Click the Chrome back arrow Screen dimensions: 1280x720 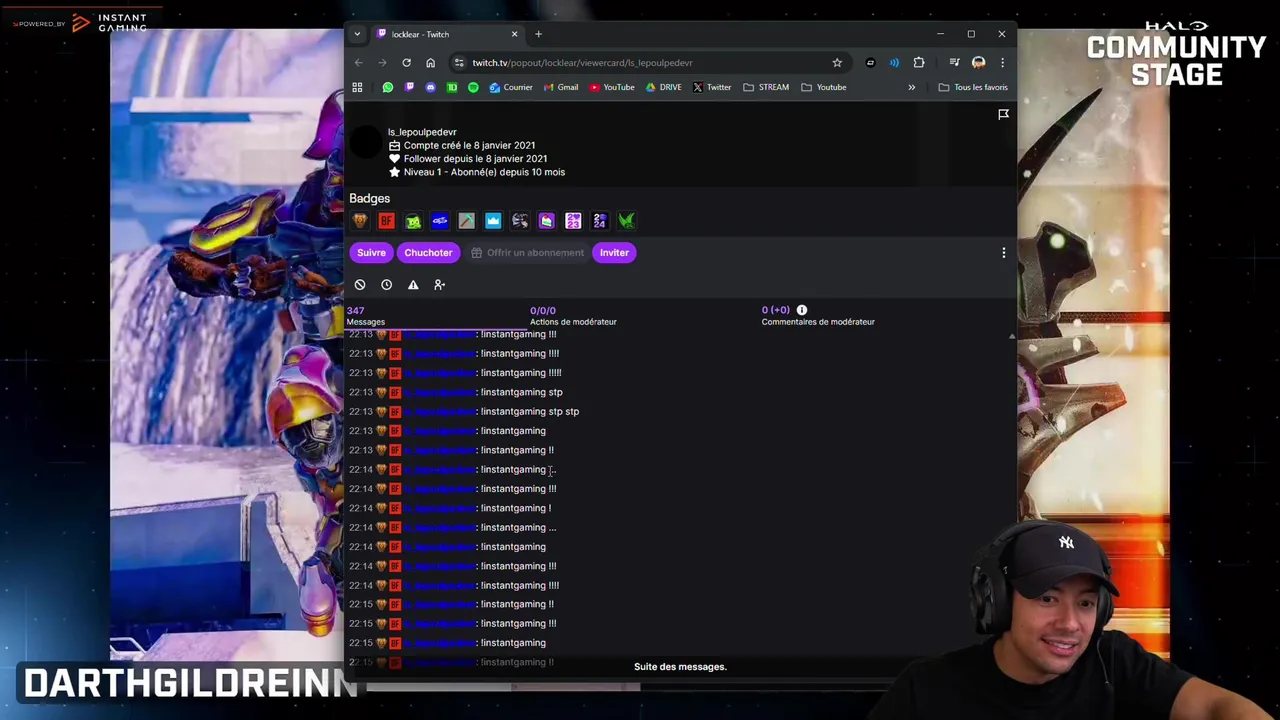359,63
